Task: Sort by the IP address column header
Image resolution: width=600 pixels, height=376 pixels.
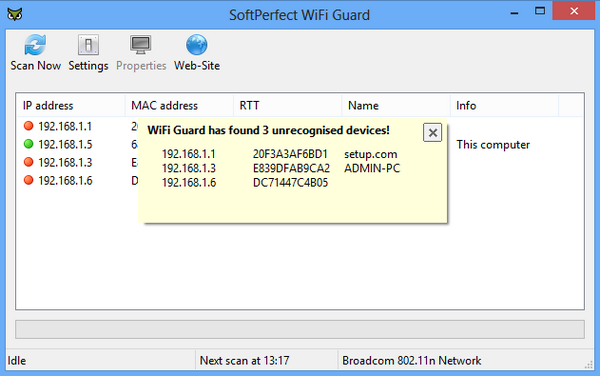Action: [x=71, y=106]
